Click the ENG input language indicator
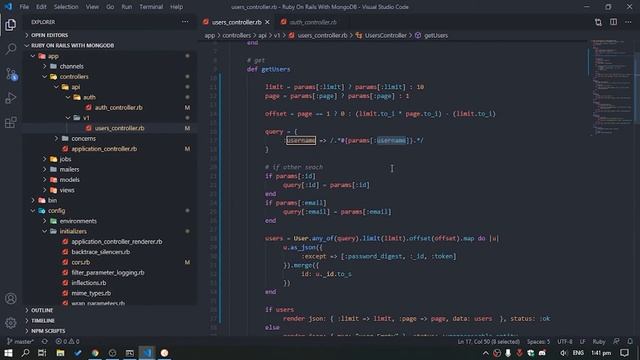 tap(578, 353)
